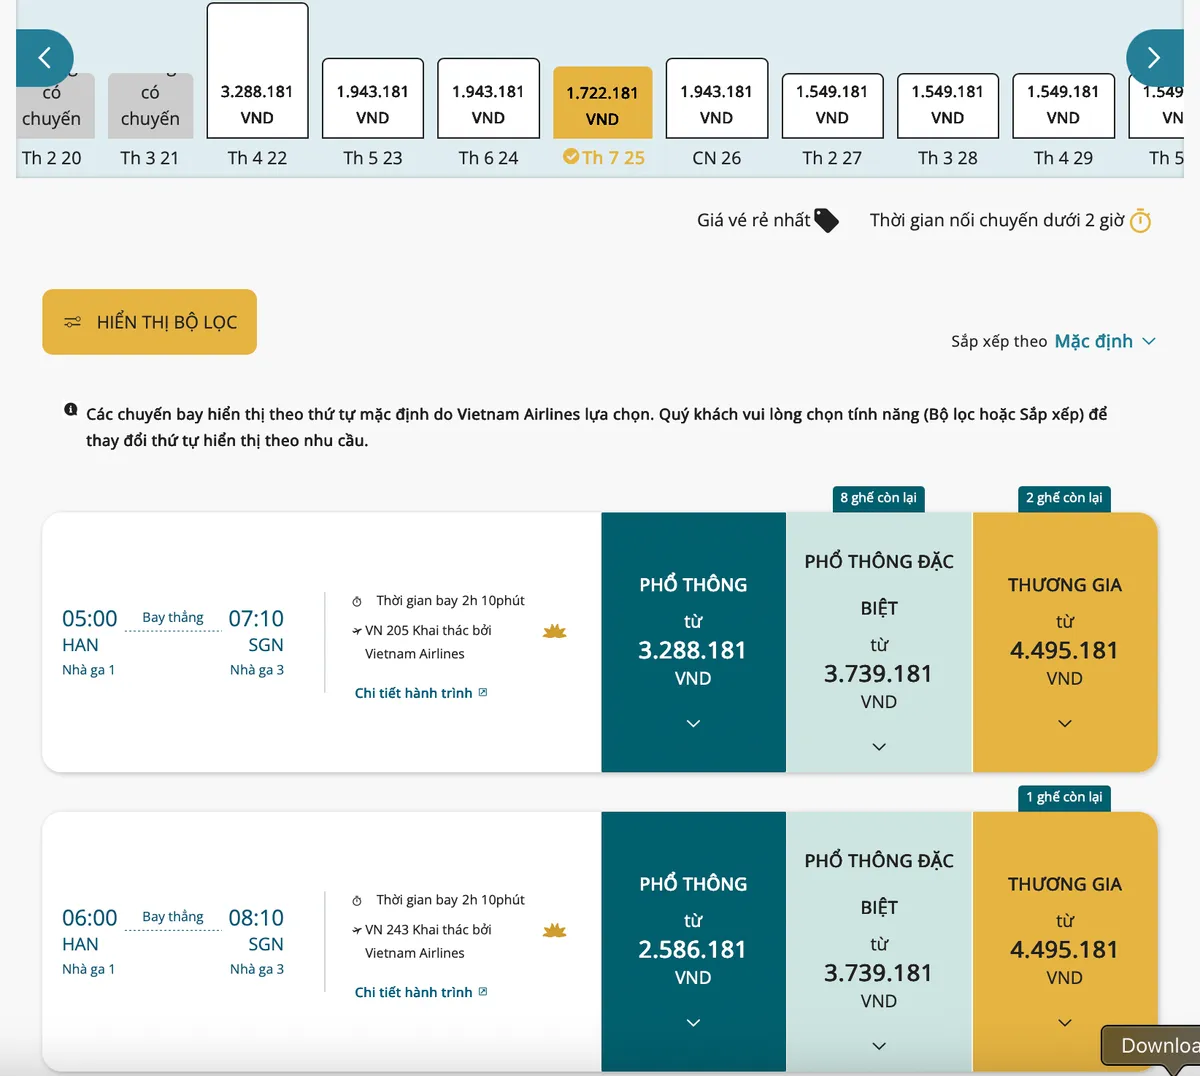Select date Th 4 22 priced 3.288.181 VND
The width and height of the screenshot is (1200, 1076).
click(x=257, y=70)
